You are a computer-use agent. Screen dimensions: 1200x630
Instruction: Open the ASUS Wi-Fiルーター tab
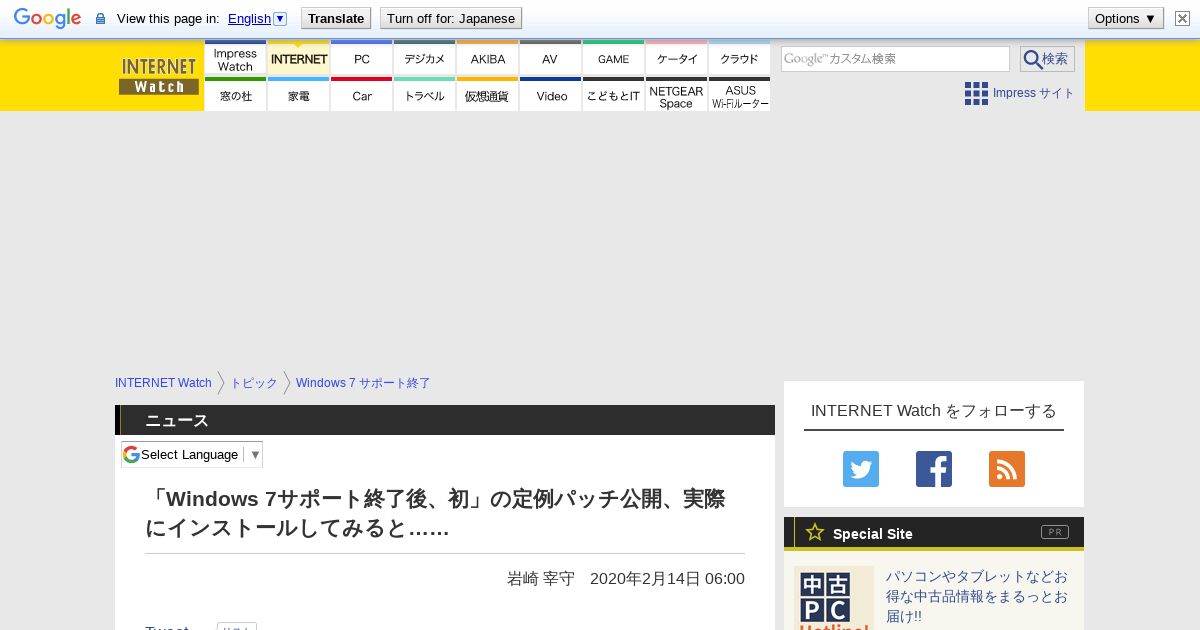click(x=740, y=95)
